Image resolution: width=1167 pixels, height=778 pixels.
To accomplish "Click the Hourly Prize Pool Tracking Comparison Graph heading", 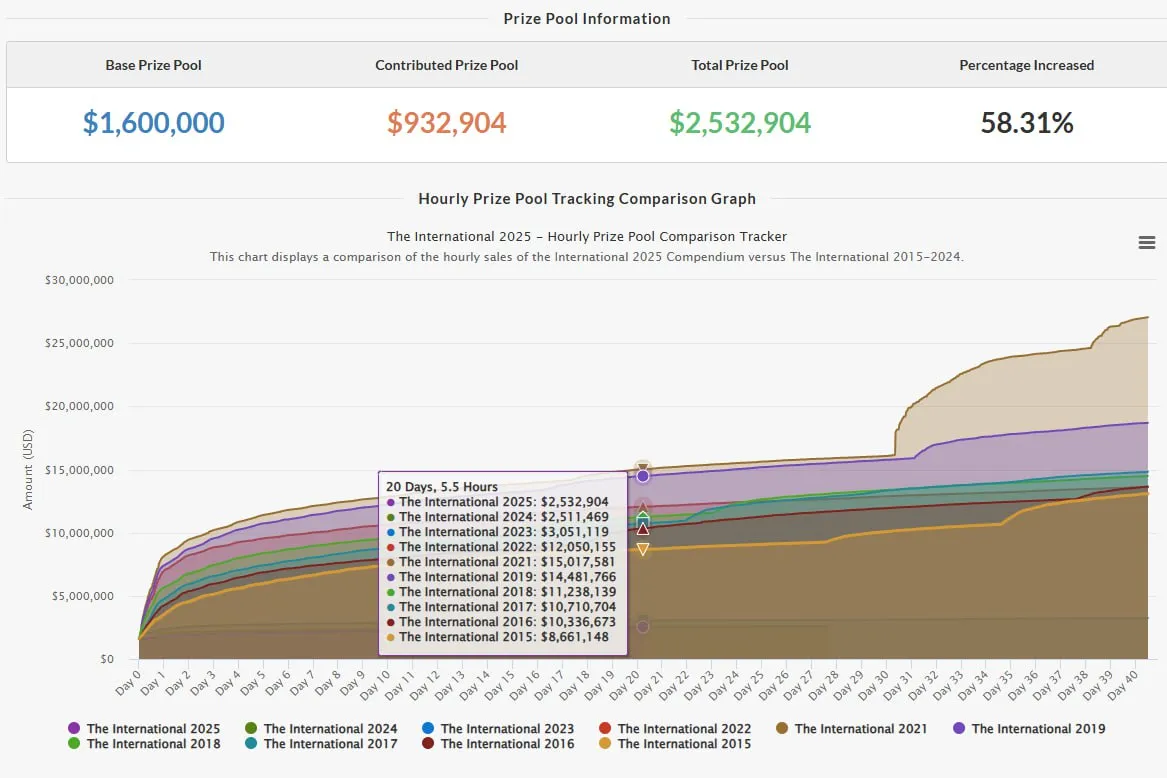I will point(586,199).
